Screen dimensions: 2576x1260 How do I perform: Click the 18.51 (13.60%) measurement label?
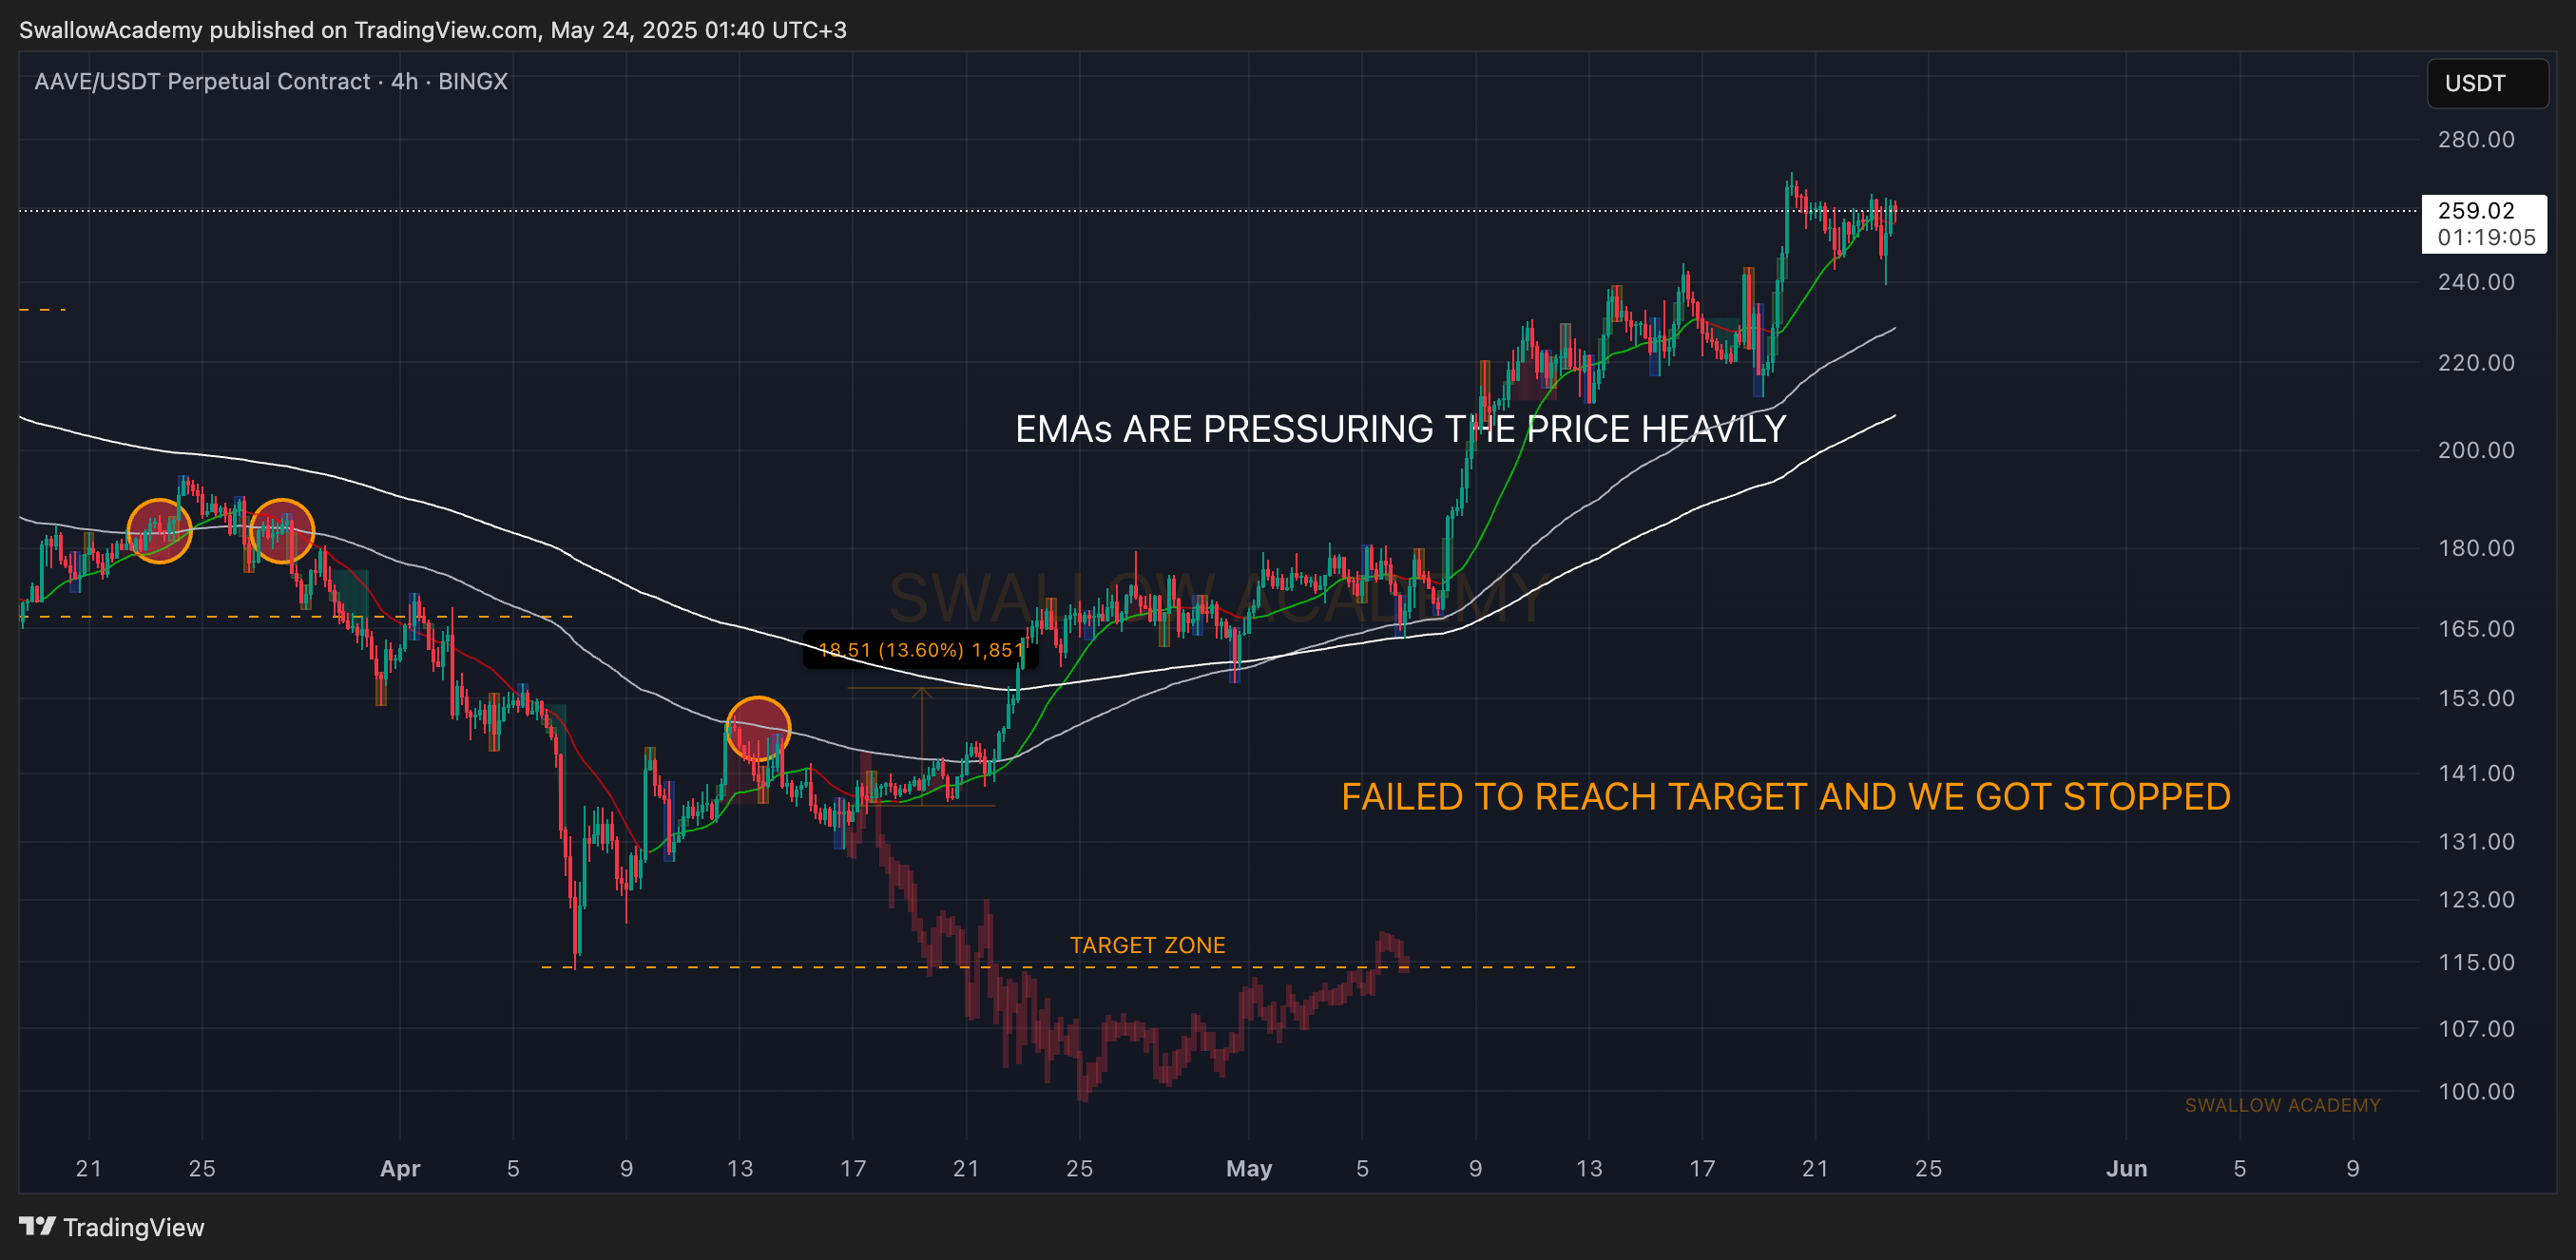click(920, 650)
